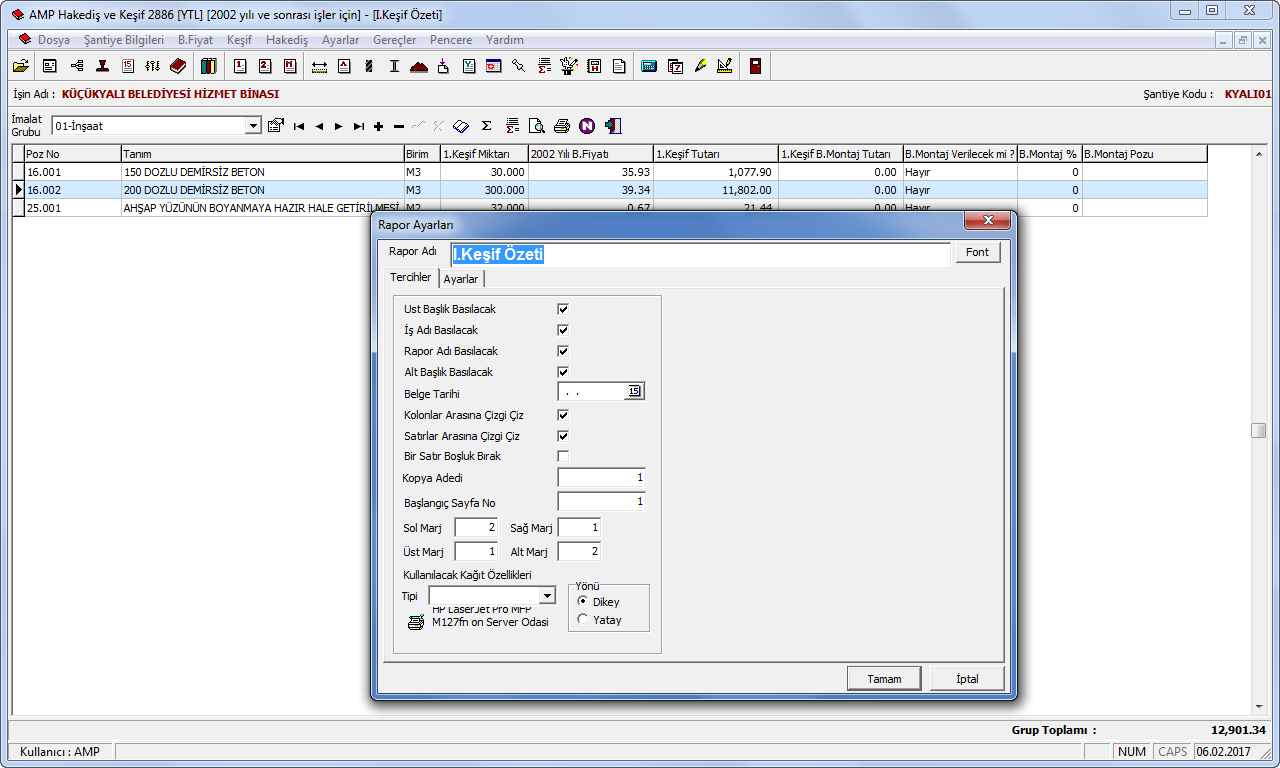This screenshot has width=1280, height=768.
Task: Click the red book icon in toolbar
Action: pyautogui.click(x=178, y=67)
